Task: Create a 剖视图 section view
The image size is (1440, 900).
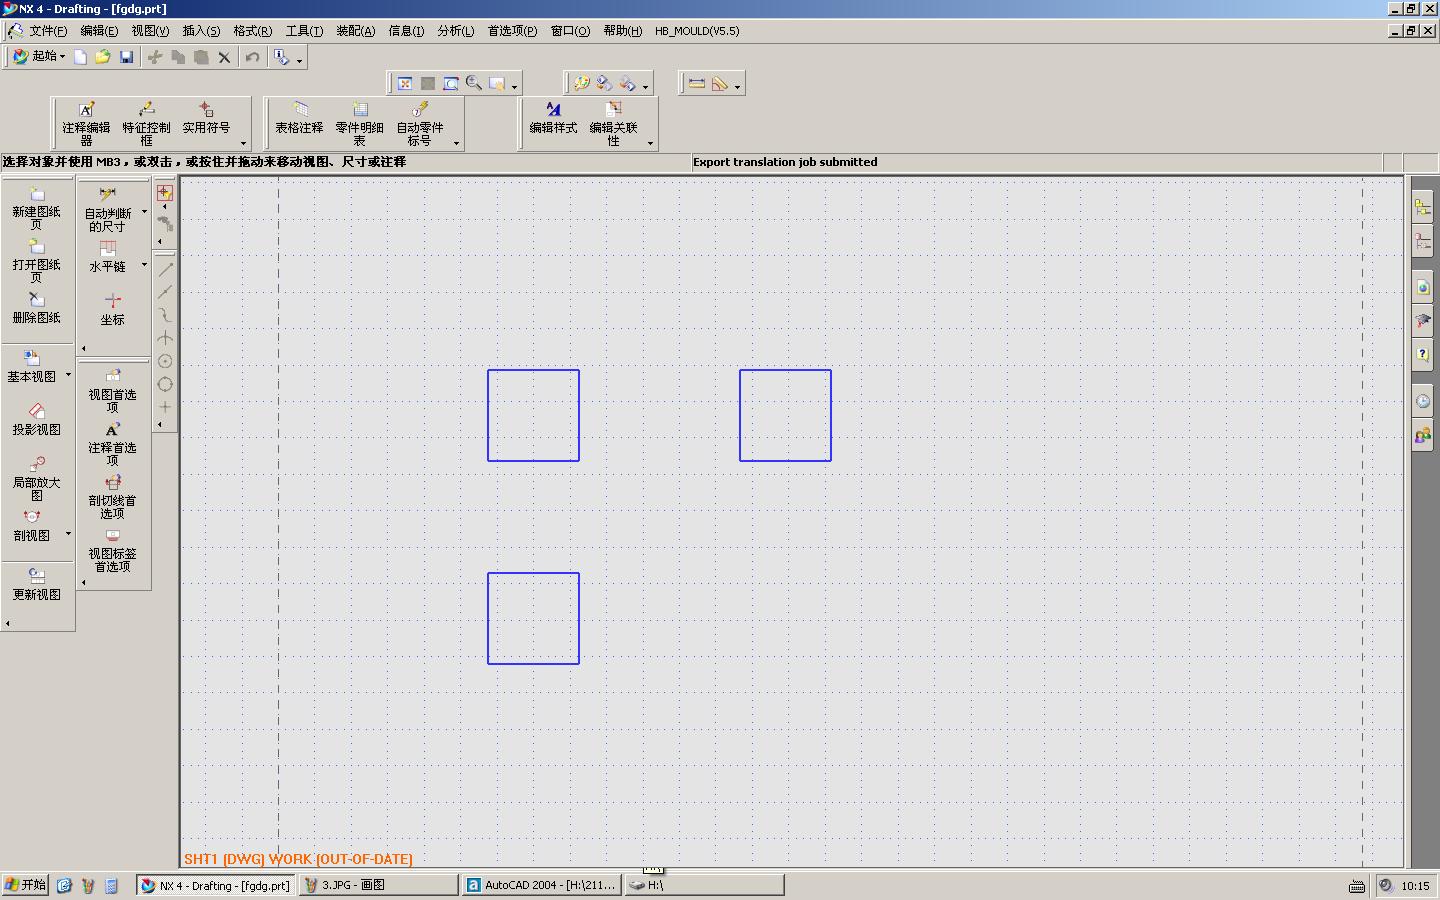Action: pos(31,526)
